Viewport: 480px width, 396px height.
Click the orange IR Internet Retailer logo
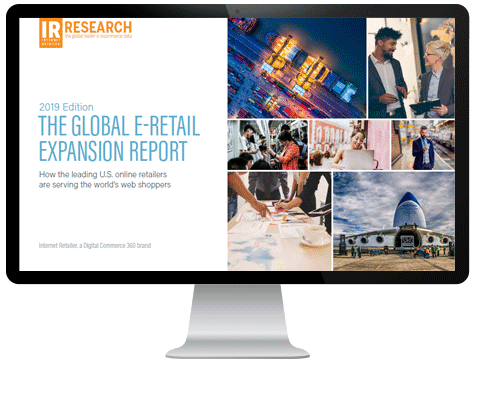coord(51,33)
